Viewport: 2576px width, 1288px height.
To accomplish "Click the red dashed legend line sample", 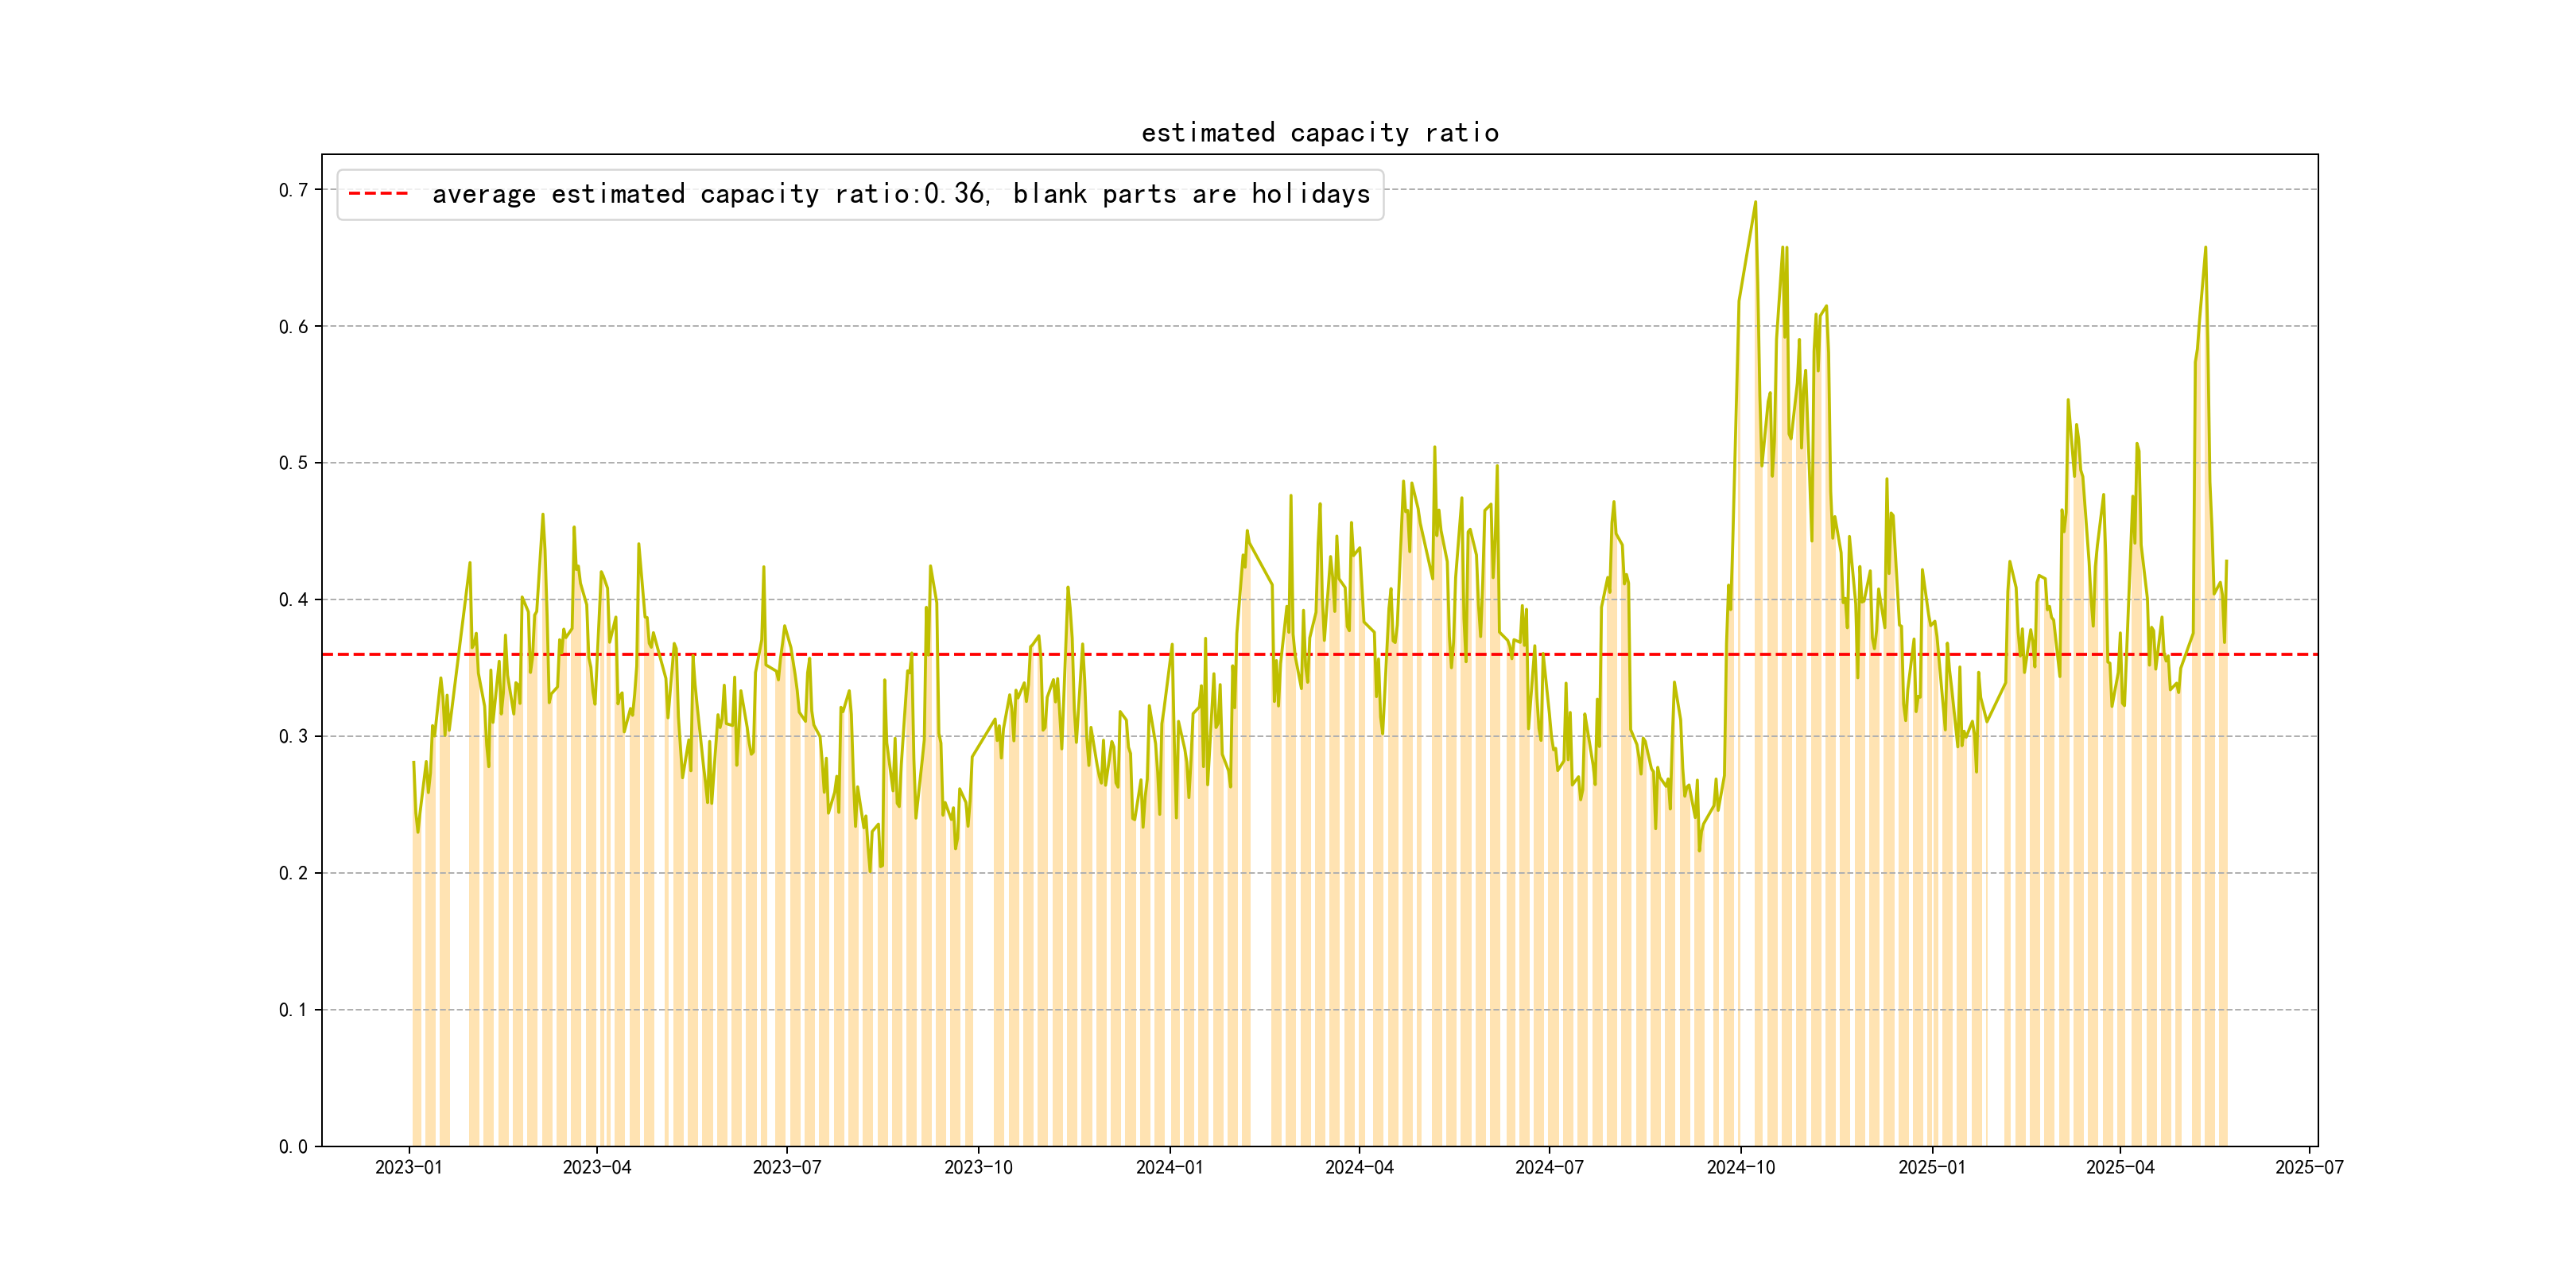I will pyautogui.click(x=378, y=194).
